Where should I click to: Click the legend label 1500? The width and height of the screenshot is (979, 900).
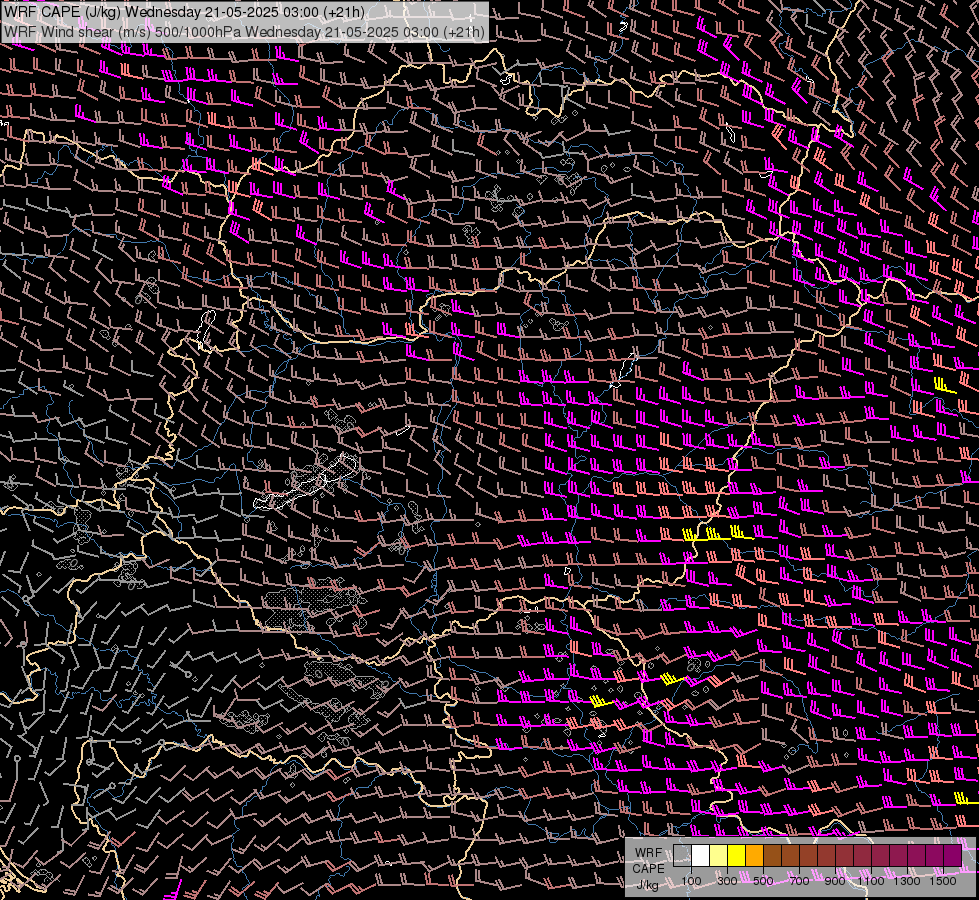coord(943,881)
